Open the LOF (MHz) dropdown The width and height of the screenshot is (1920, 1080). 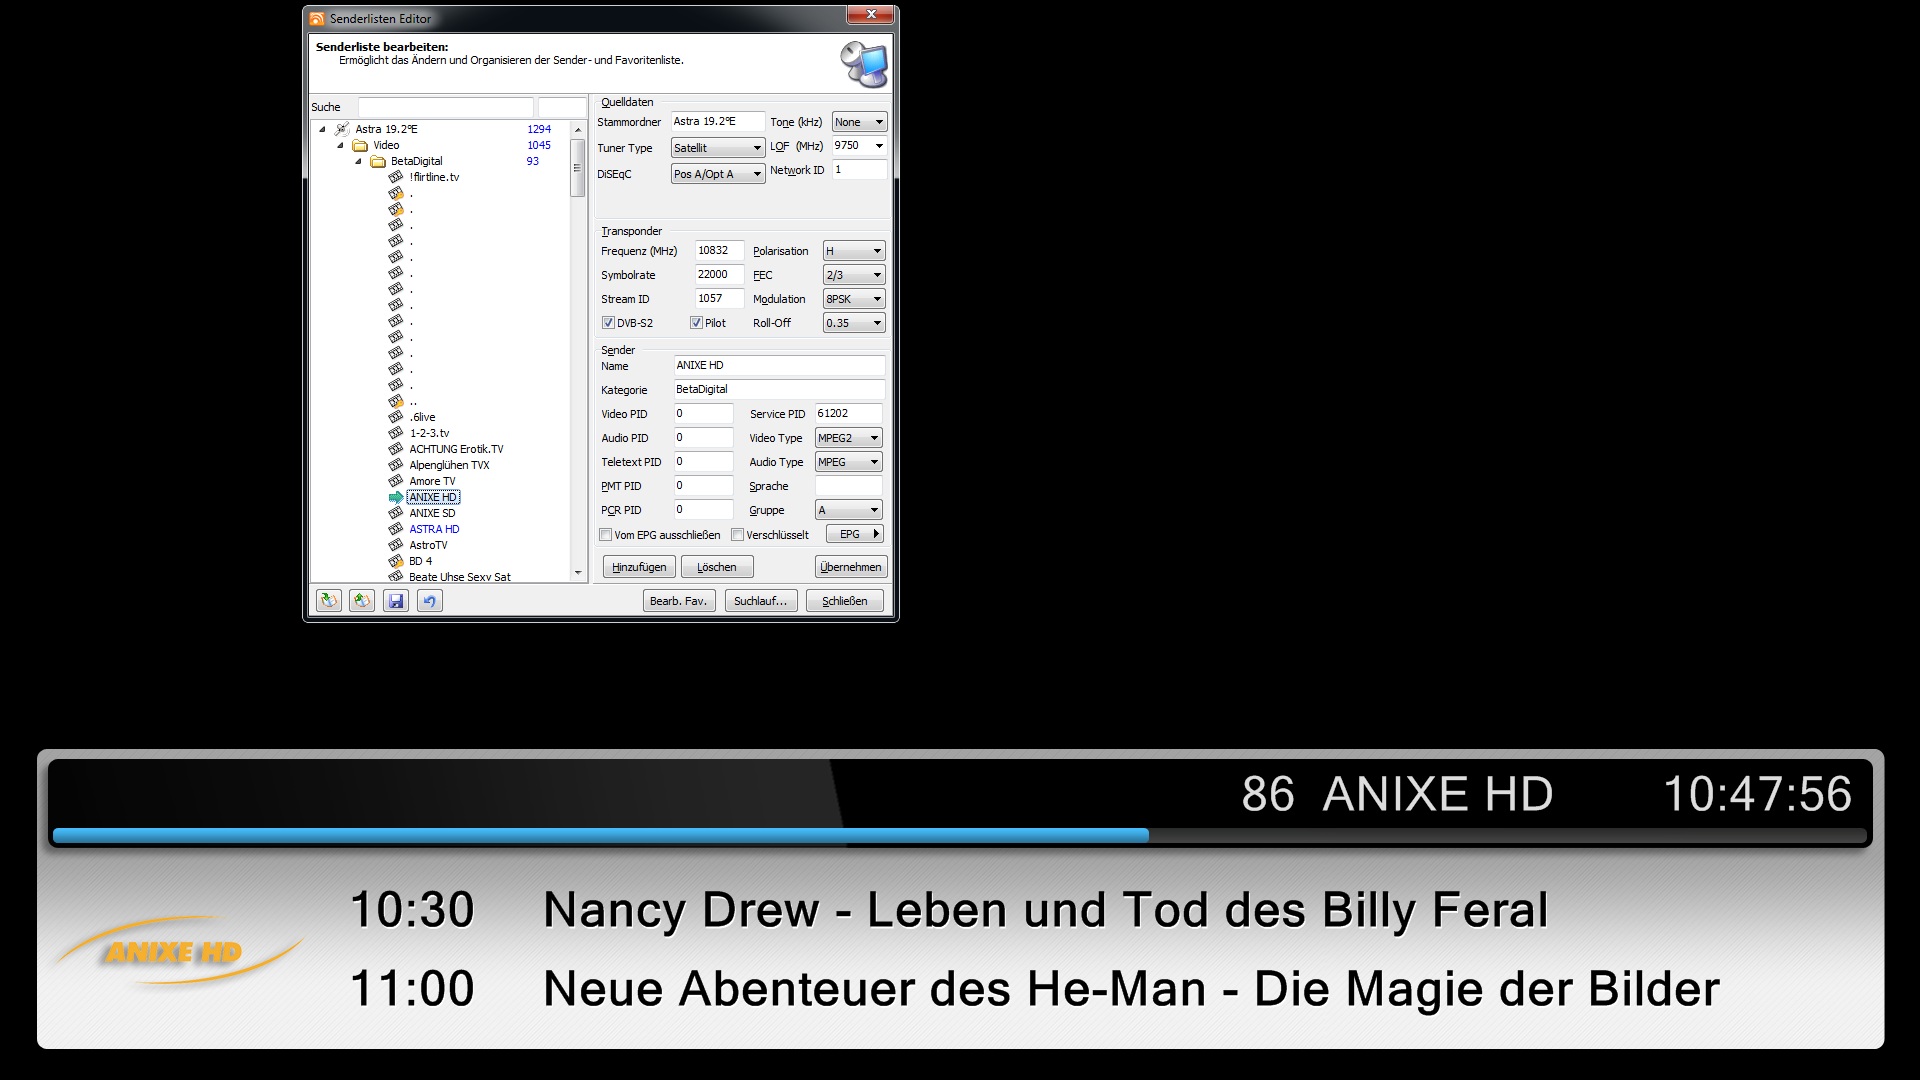point(859,146)
